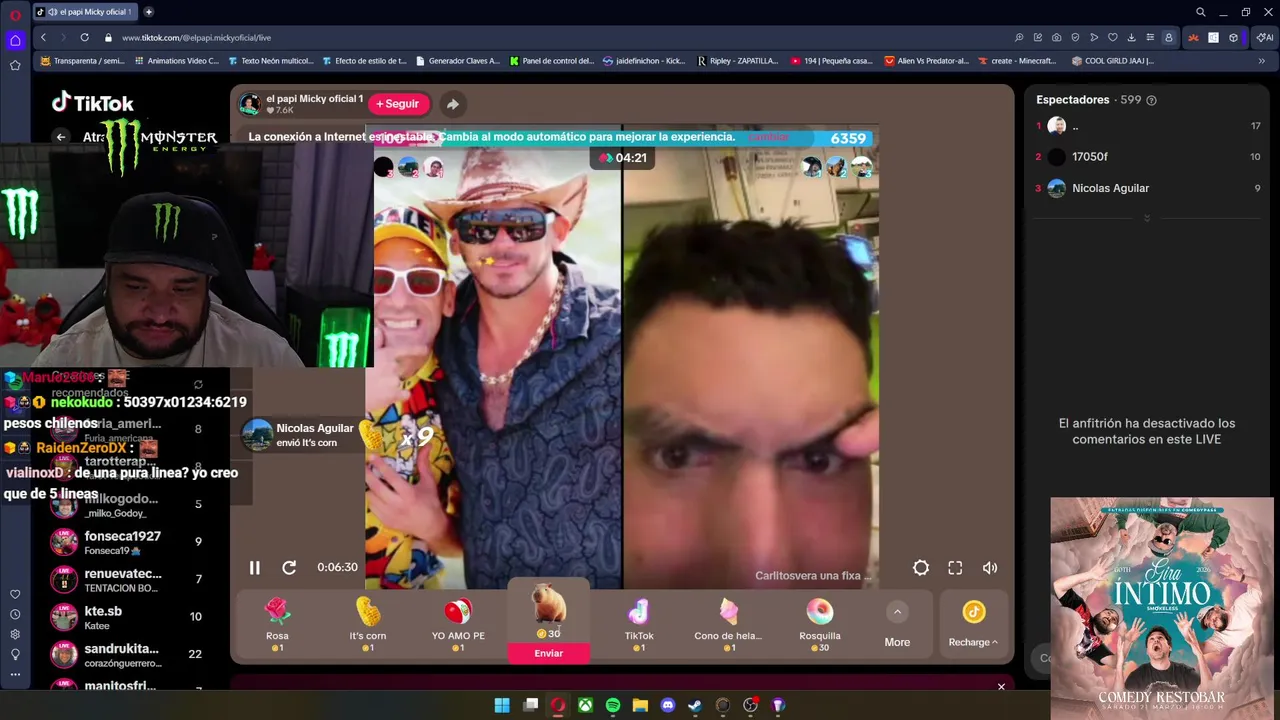
Task: Open the Opera main menu logo
Action: 15,14
